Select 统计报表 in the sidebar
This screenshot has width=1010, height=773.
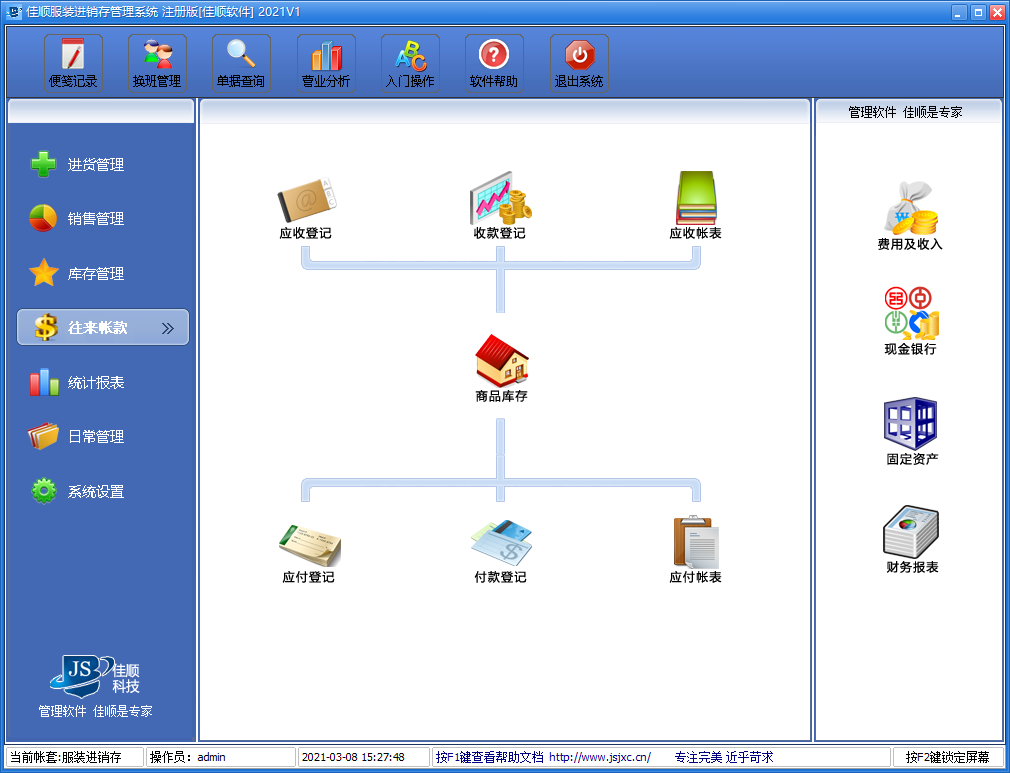tap(77, 383)
